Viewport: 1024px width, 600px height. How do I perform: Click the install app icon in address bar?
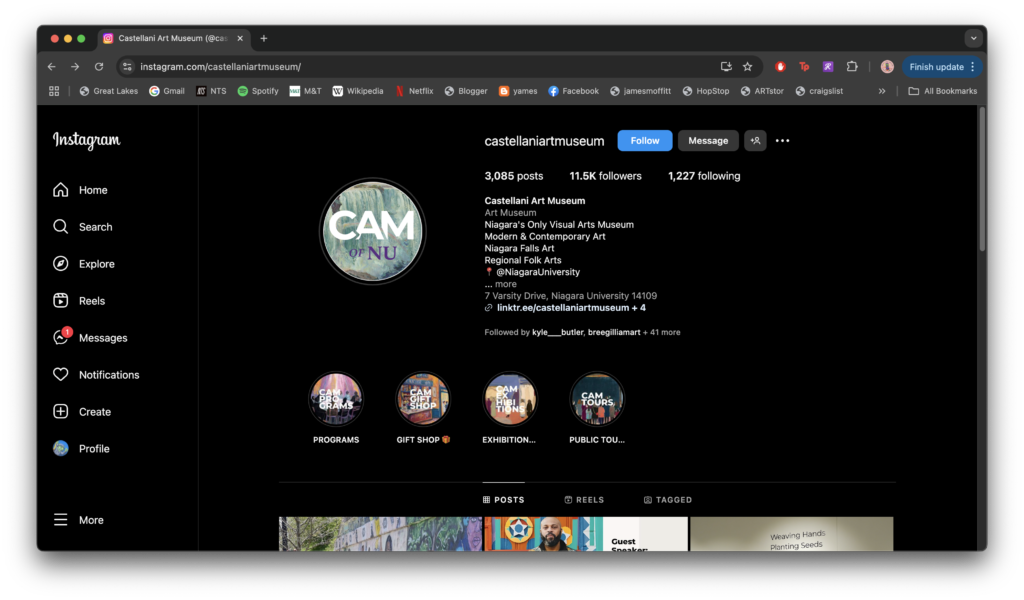(x=726, y=67)
